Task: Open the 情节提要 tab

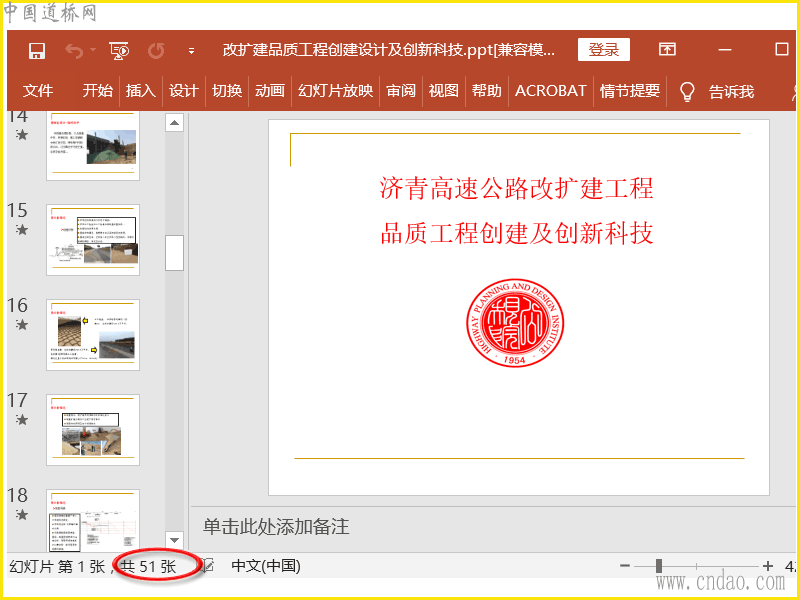Action: coord(630,91)
